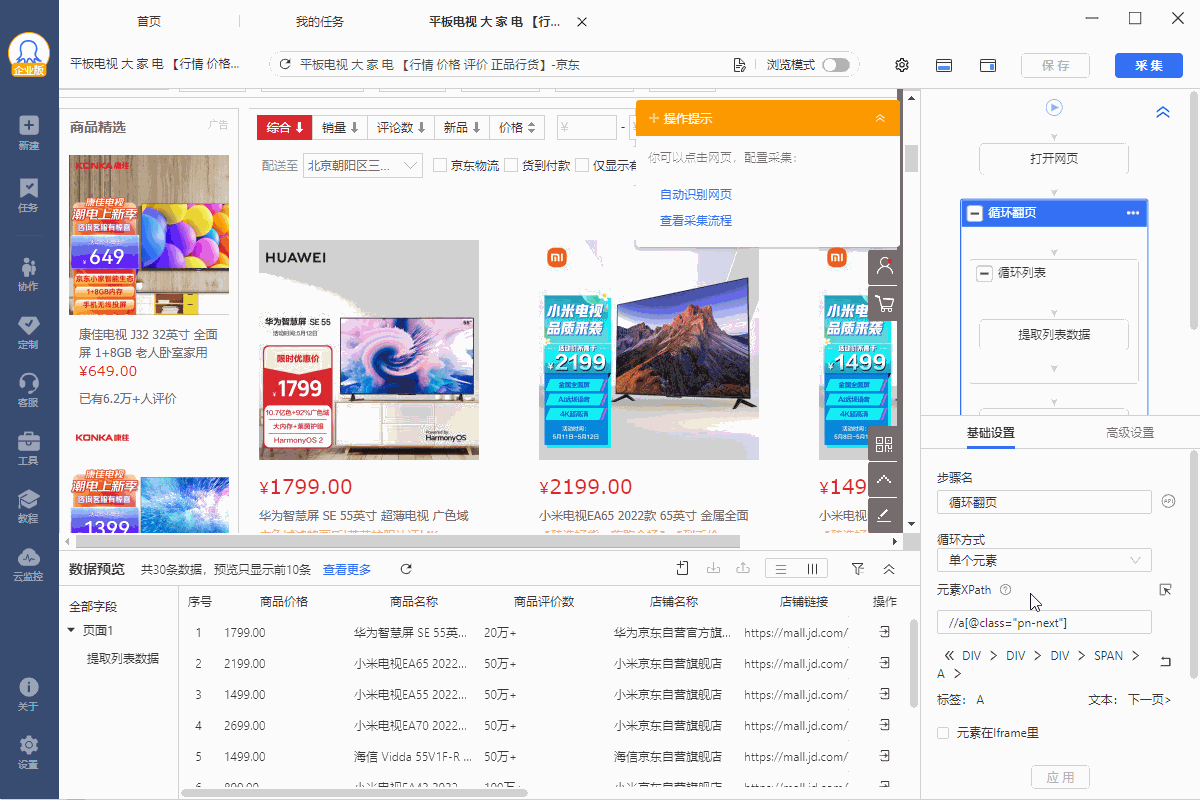Switch to the 首页 tab
This screenshot has height=800, width=1200.
[x=148, y=21]
